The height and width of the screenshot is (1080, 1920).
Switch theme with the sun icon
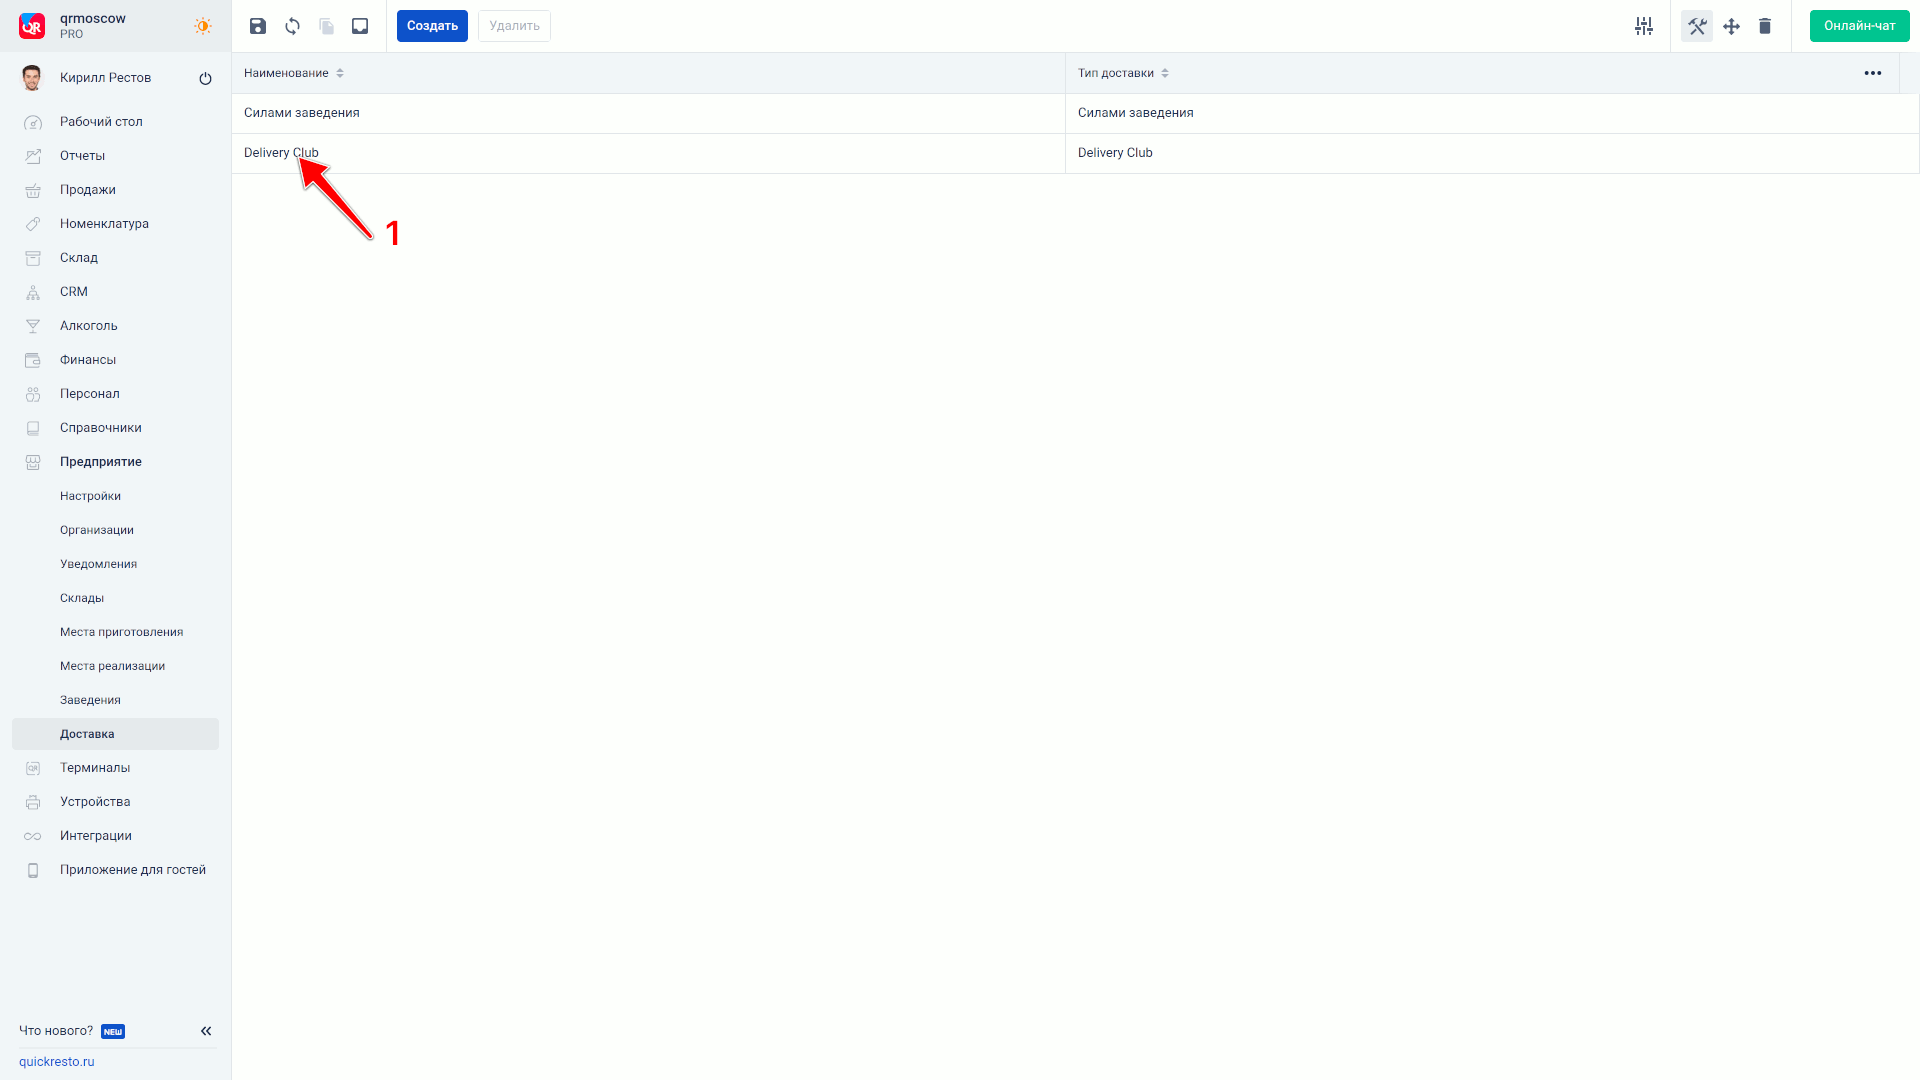coord(203,26)
